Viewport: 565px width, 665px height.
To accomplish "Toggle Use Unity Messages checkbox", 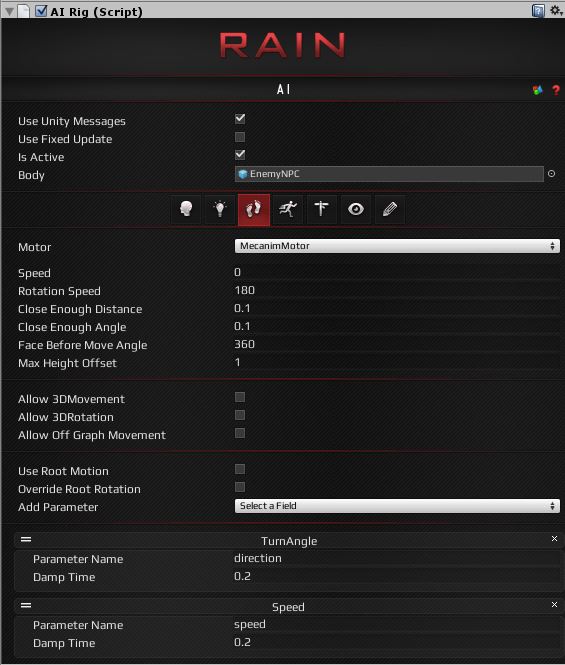I will [x=240, y=119].
